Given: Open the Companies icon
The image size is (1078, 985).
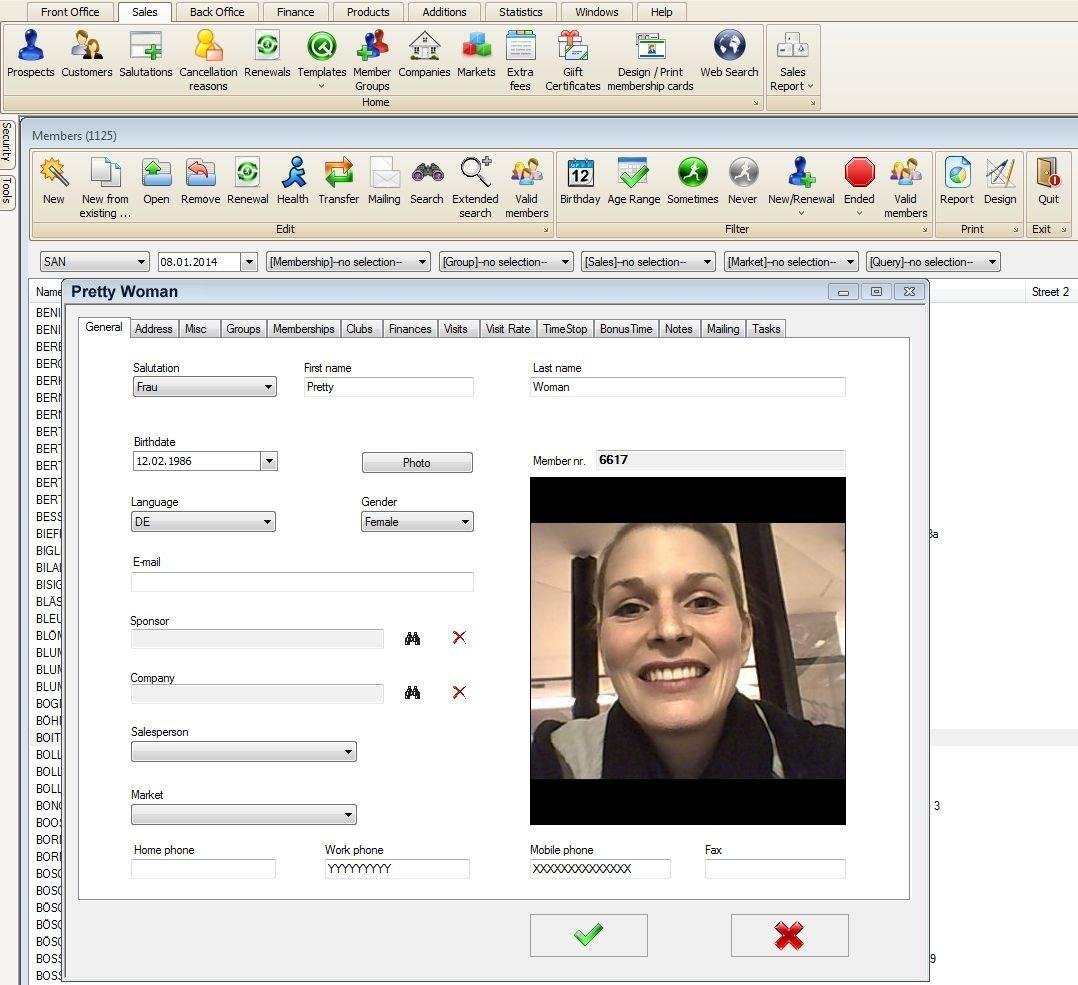Looking at the screenshot, I should [424, 54].
